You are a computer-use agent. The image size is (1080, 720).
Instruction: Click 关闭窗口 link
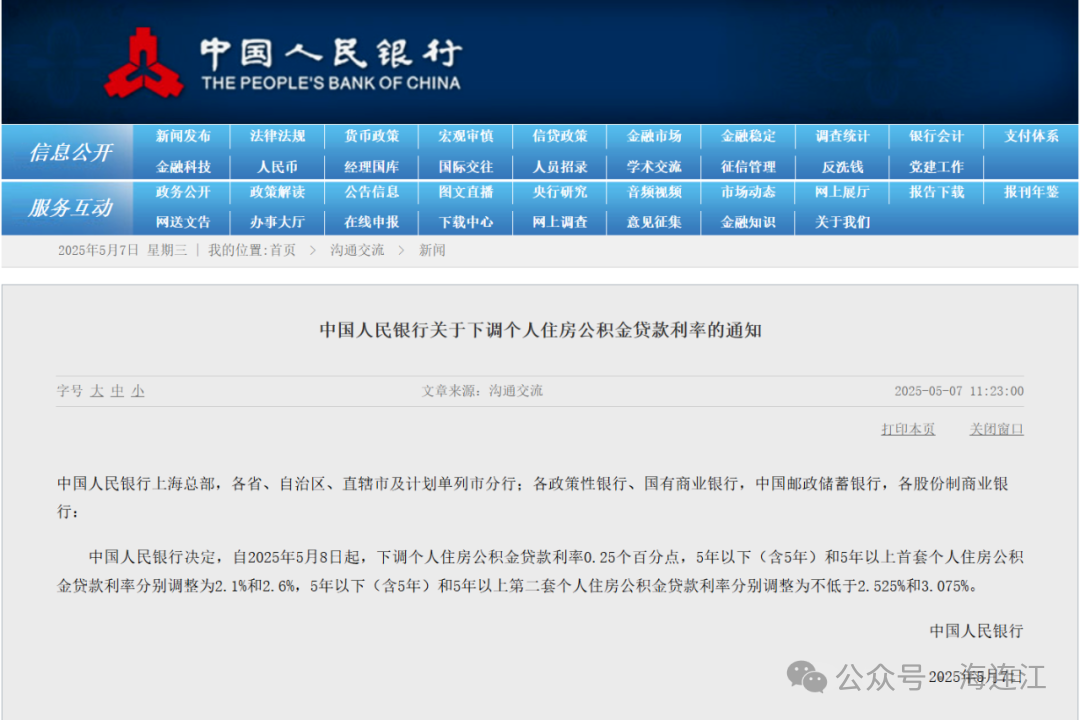996,429
